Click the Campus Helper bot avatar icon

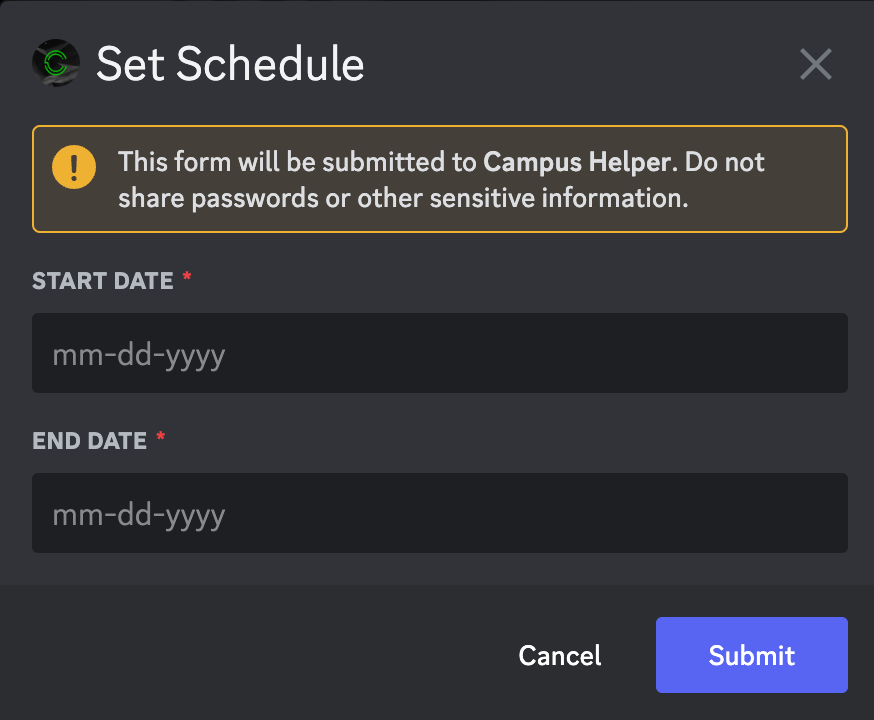(56, 63)
